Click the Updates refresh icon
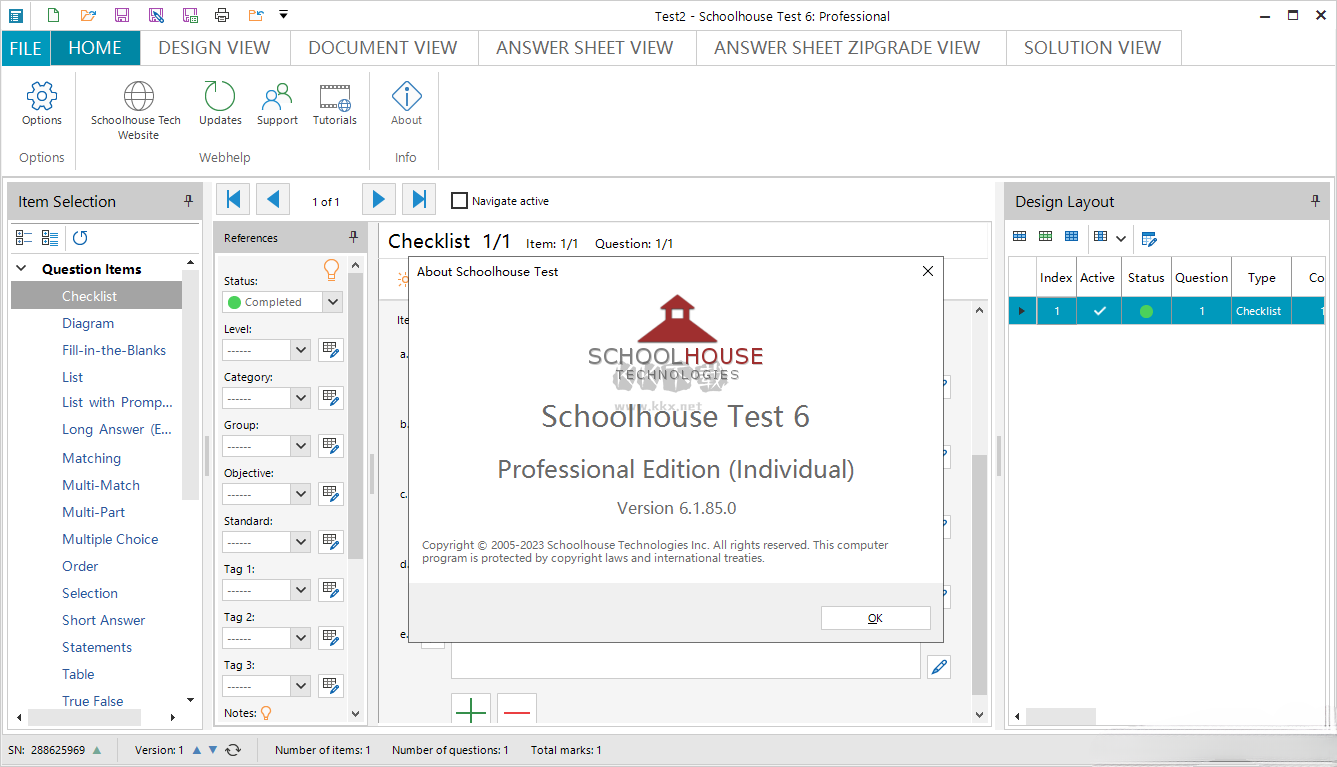This screenshot has width=1337, height=767. 220,97
